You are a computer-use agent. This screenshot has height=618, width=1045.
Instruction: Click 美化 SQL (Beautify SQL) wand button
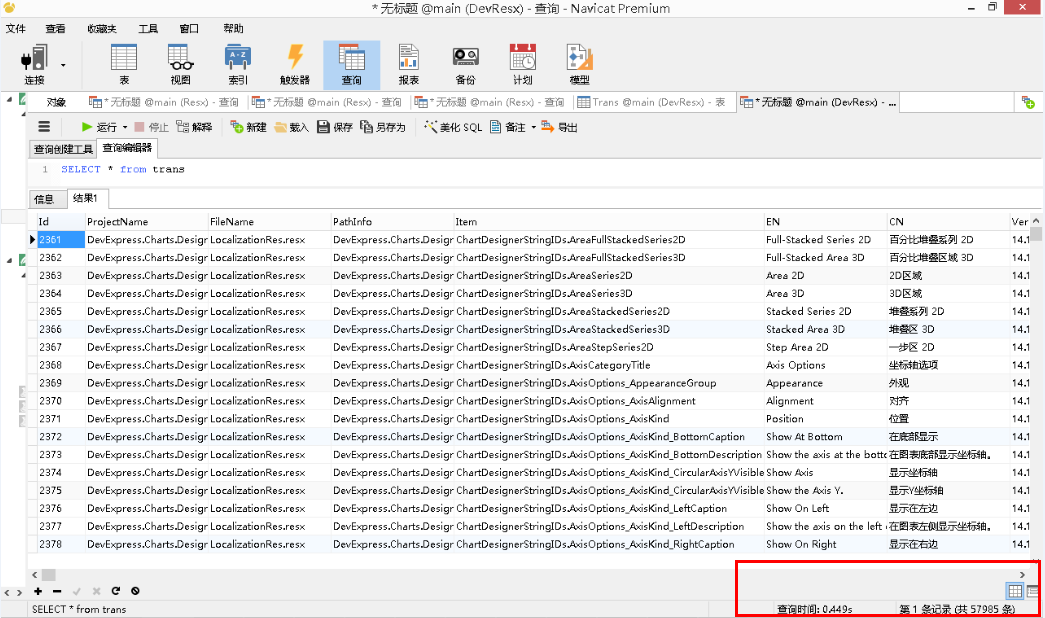(x=453, y=127)
